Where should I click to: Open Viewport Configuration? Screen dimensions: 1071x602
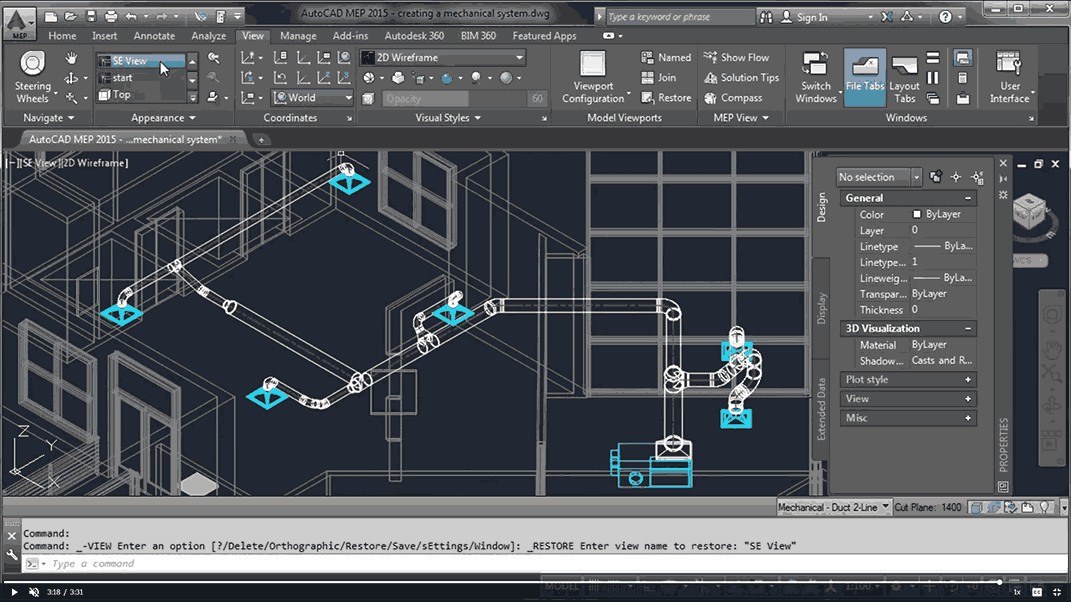(593, 77)
